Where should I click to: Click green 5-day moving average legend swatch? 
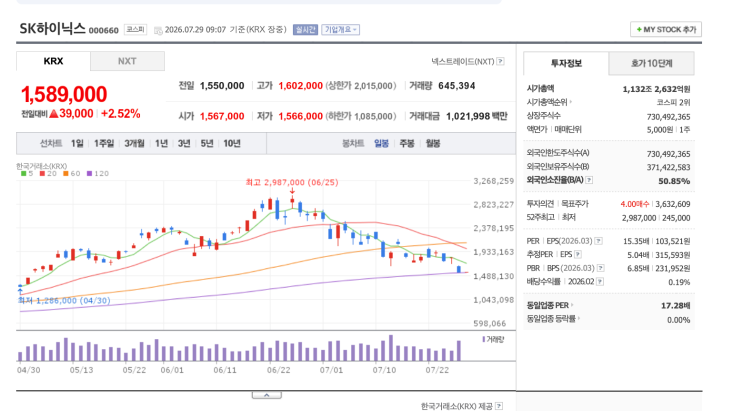(x=24, y=174)
